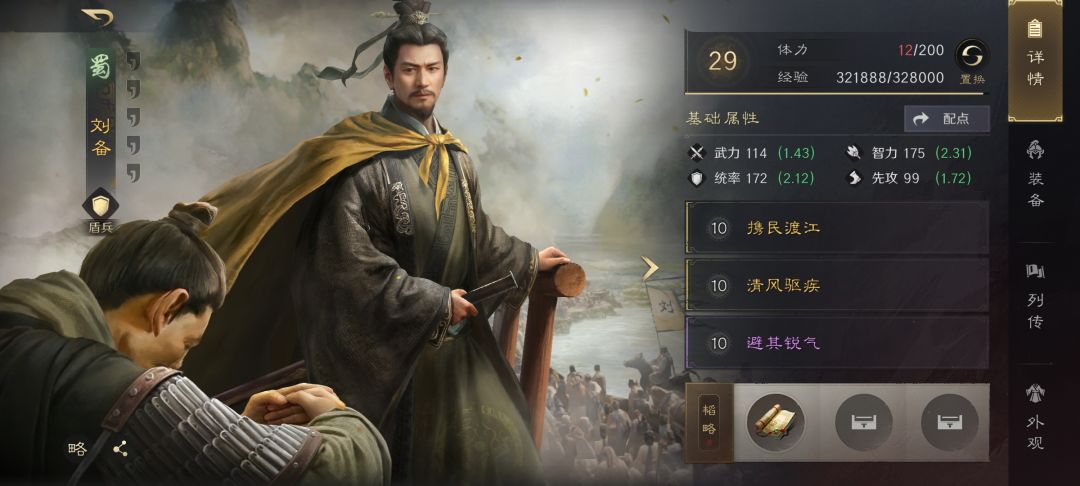Viewport: 1080px width, 486px height.
Task: Open the share icon
Action: click(x=121, y=449)
